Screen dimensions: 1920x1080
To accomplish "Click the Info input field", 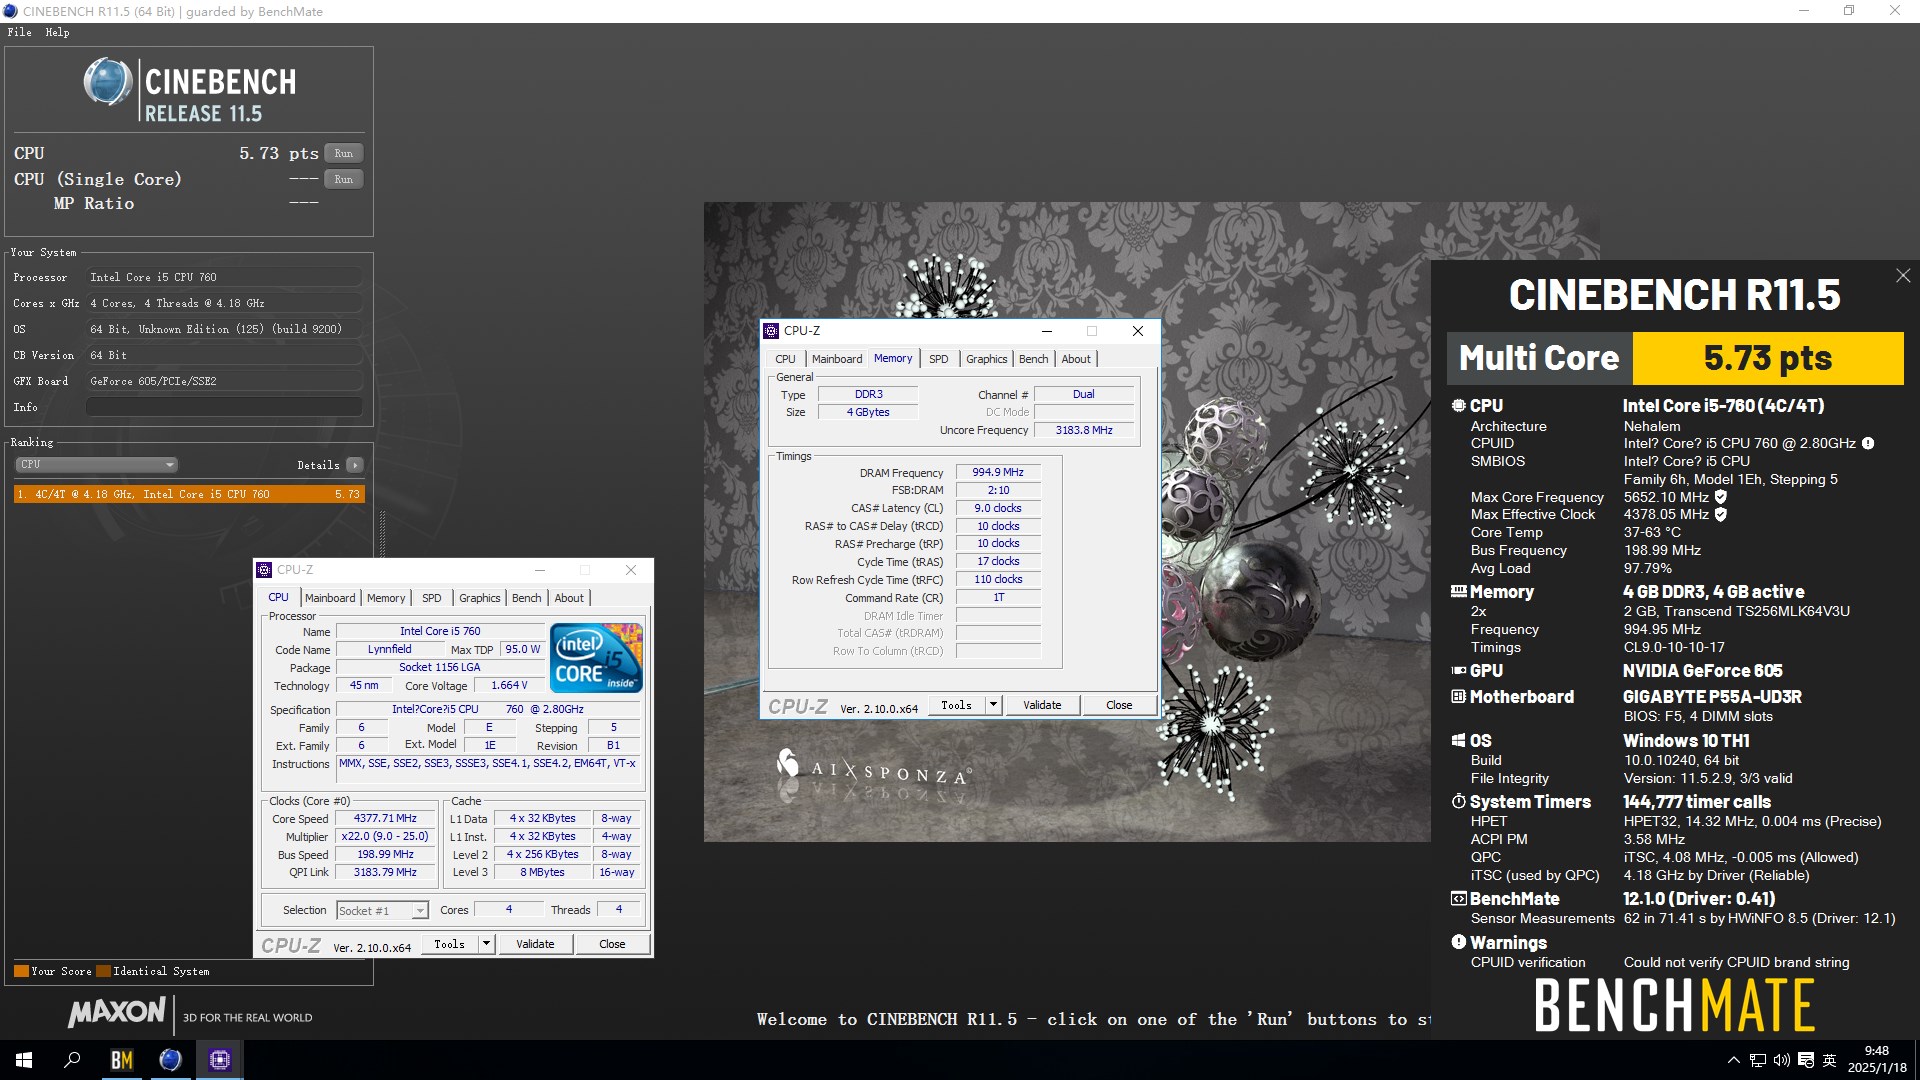I will [224, 407].
